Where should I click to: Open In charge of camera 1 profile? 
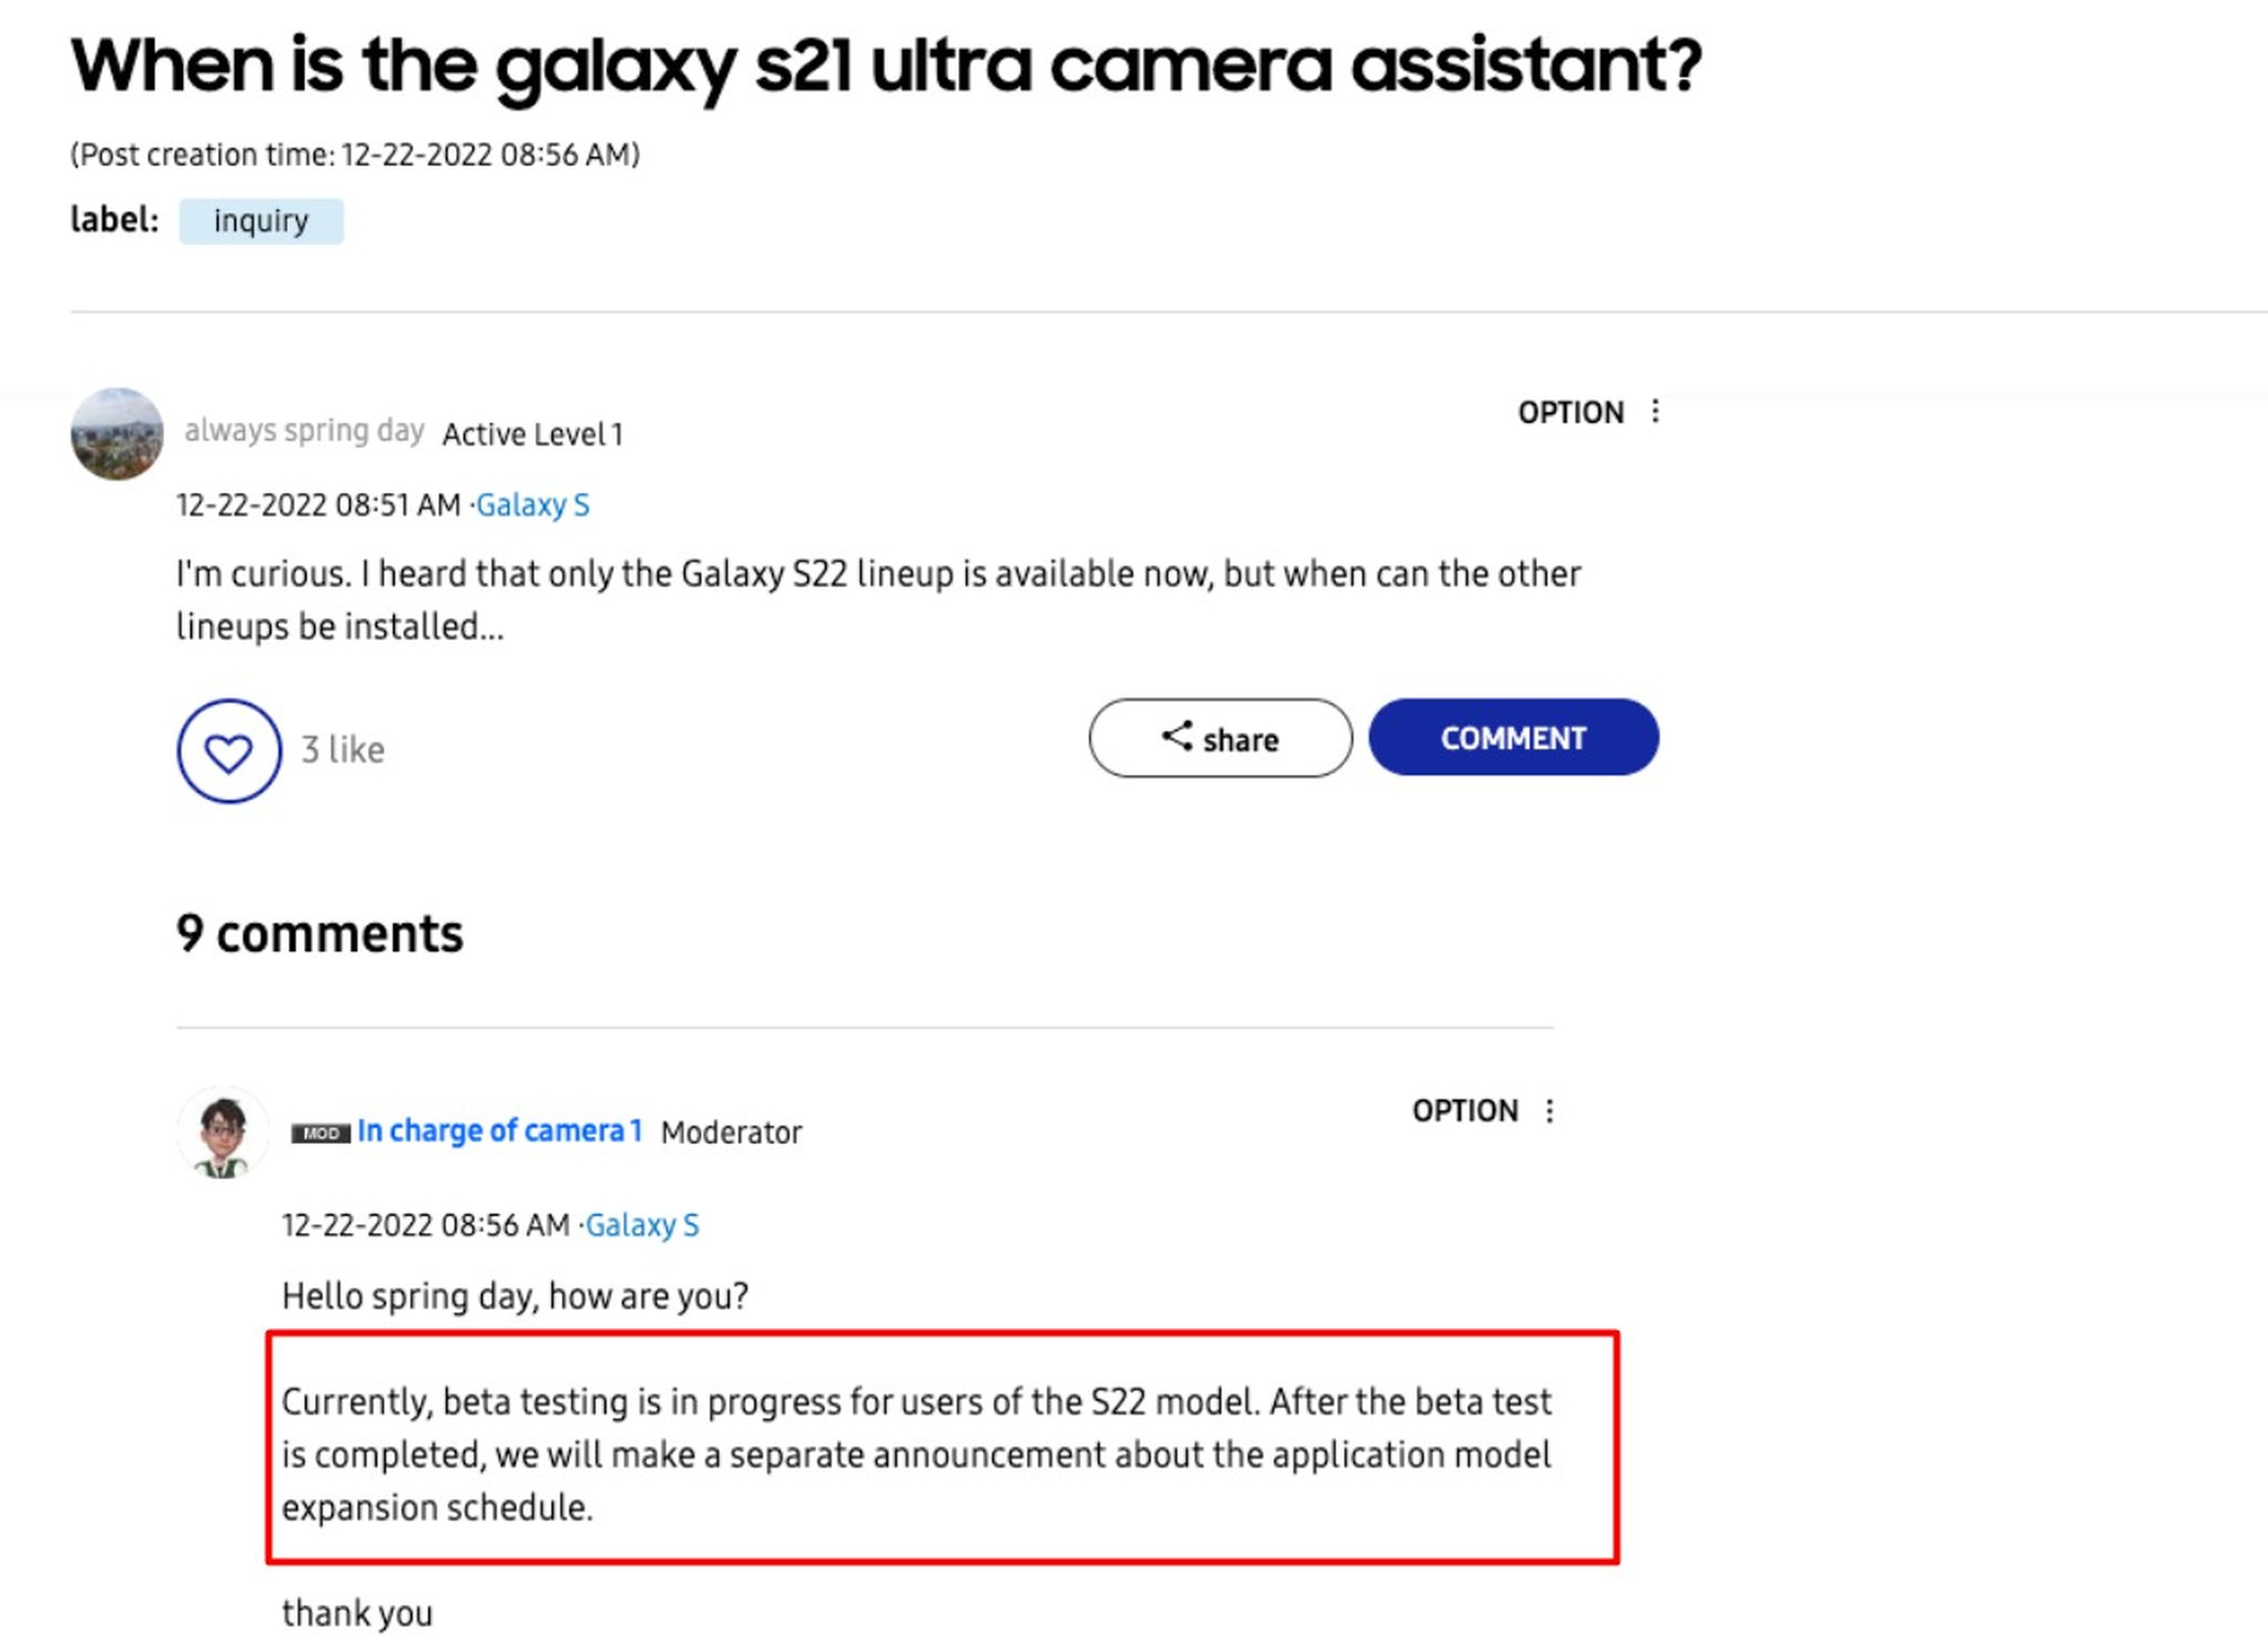(499, 1130)
